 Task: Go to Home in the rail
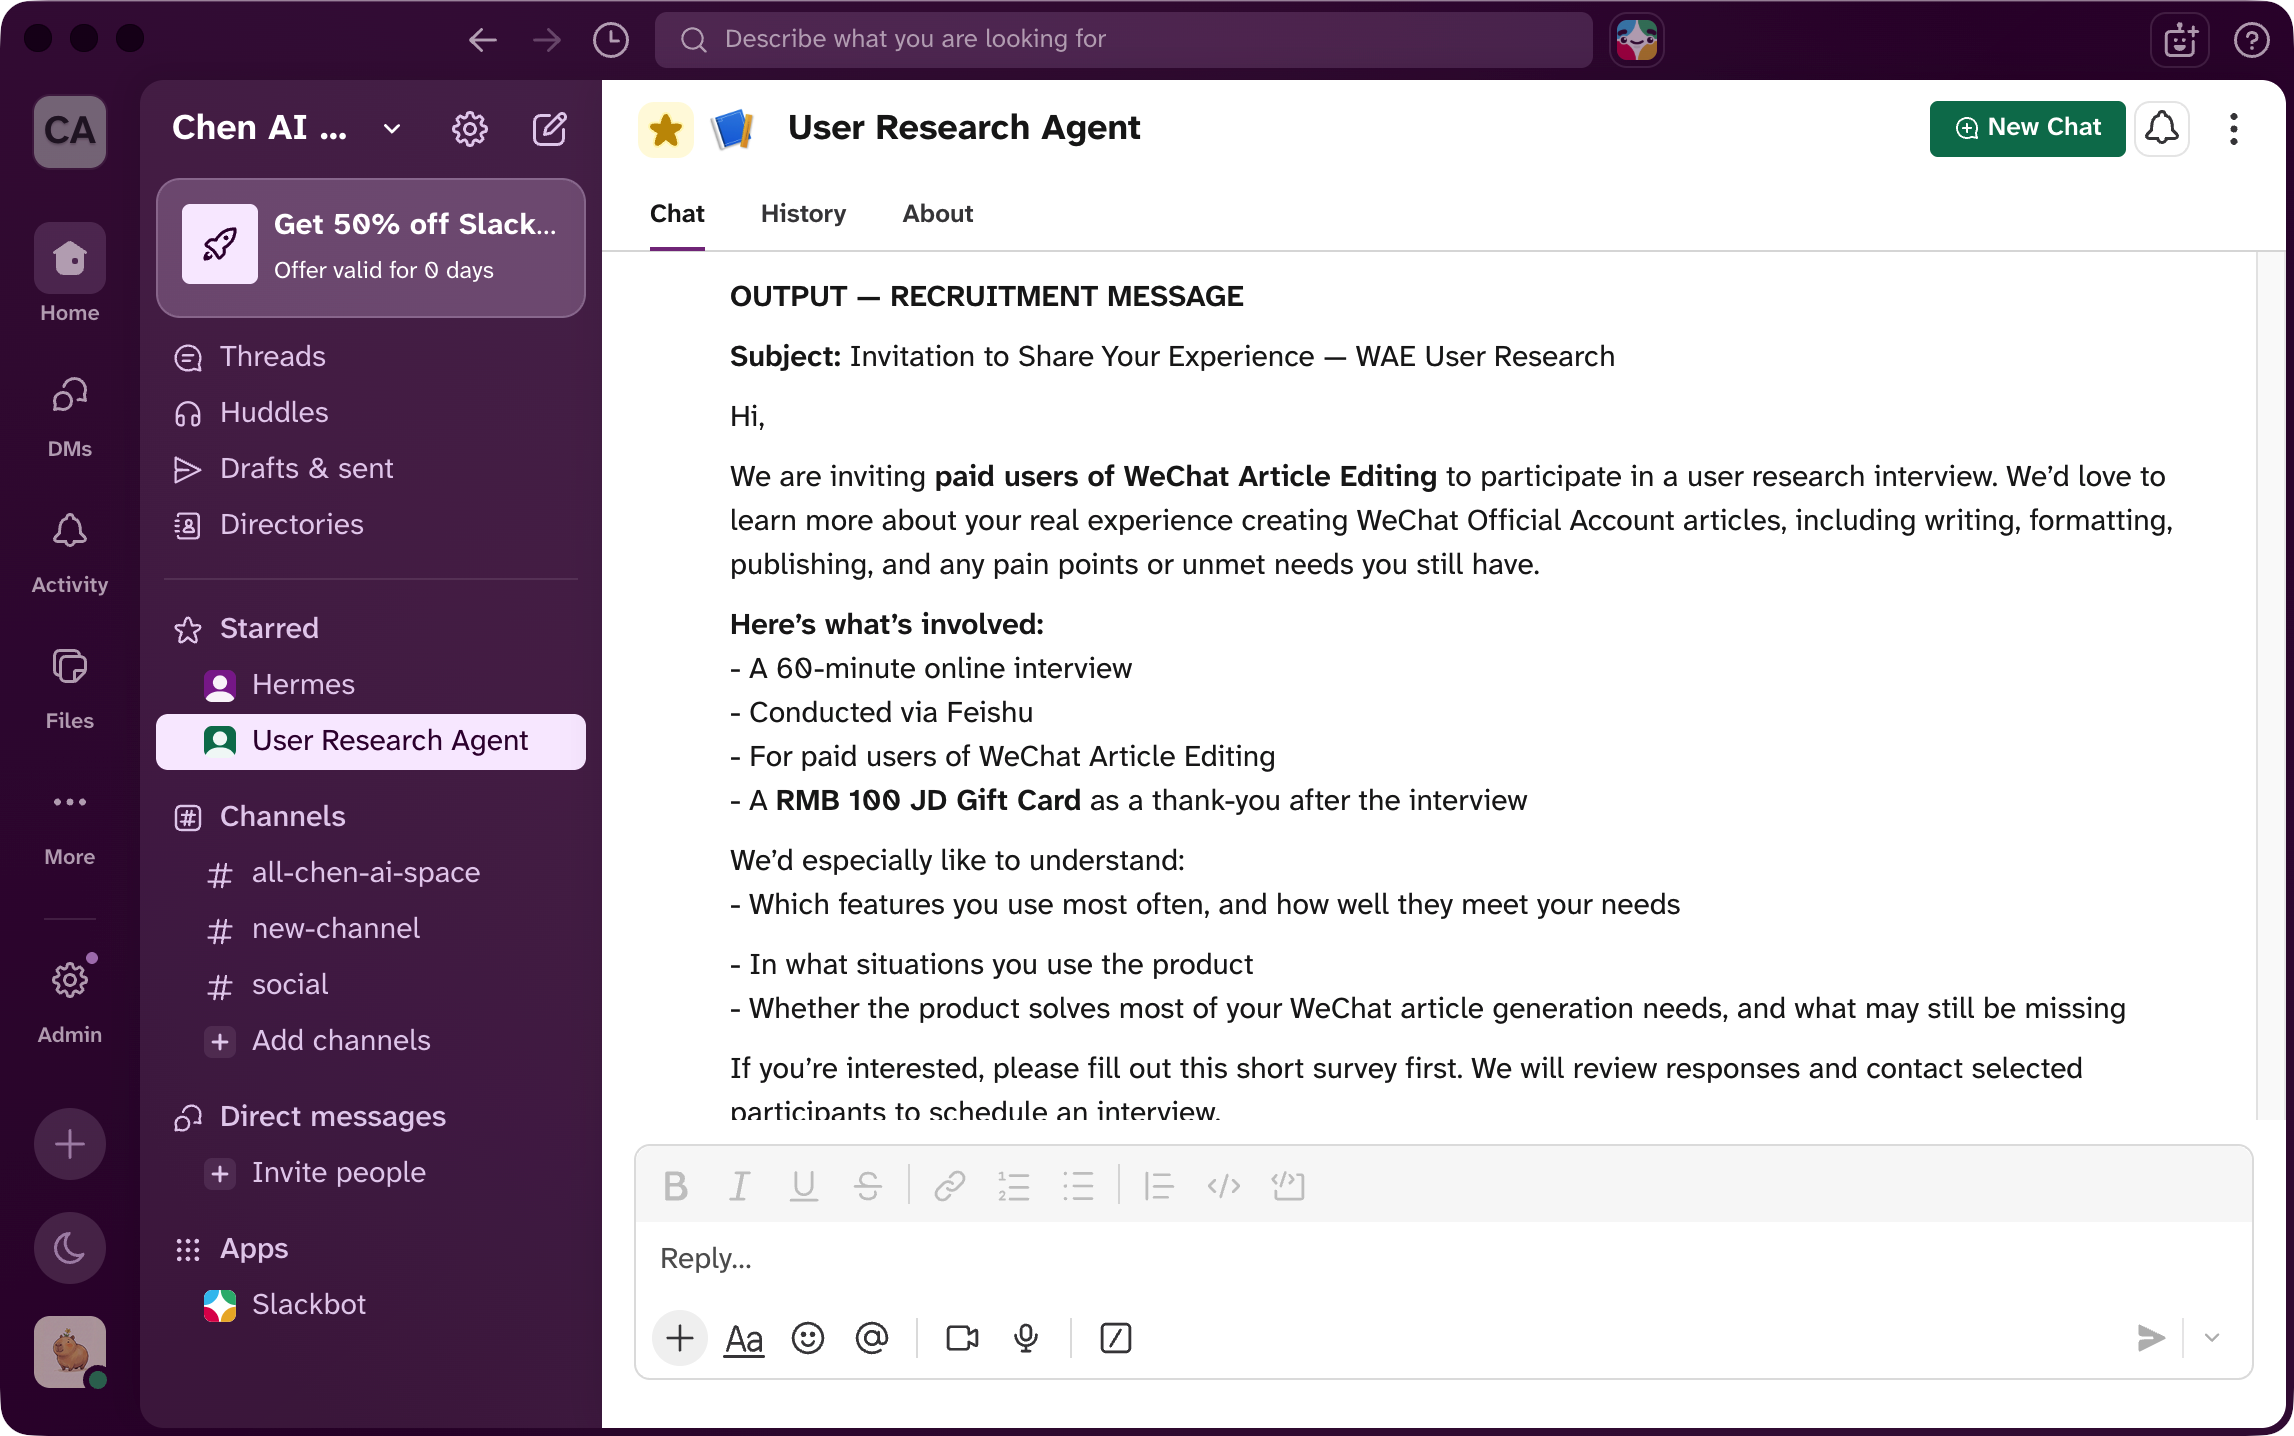[x=70, y=274]
